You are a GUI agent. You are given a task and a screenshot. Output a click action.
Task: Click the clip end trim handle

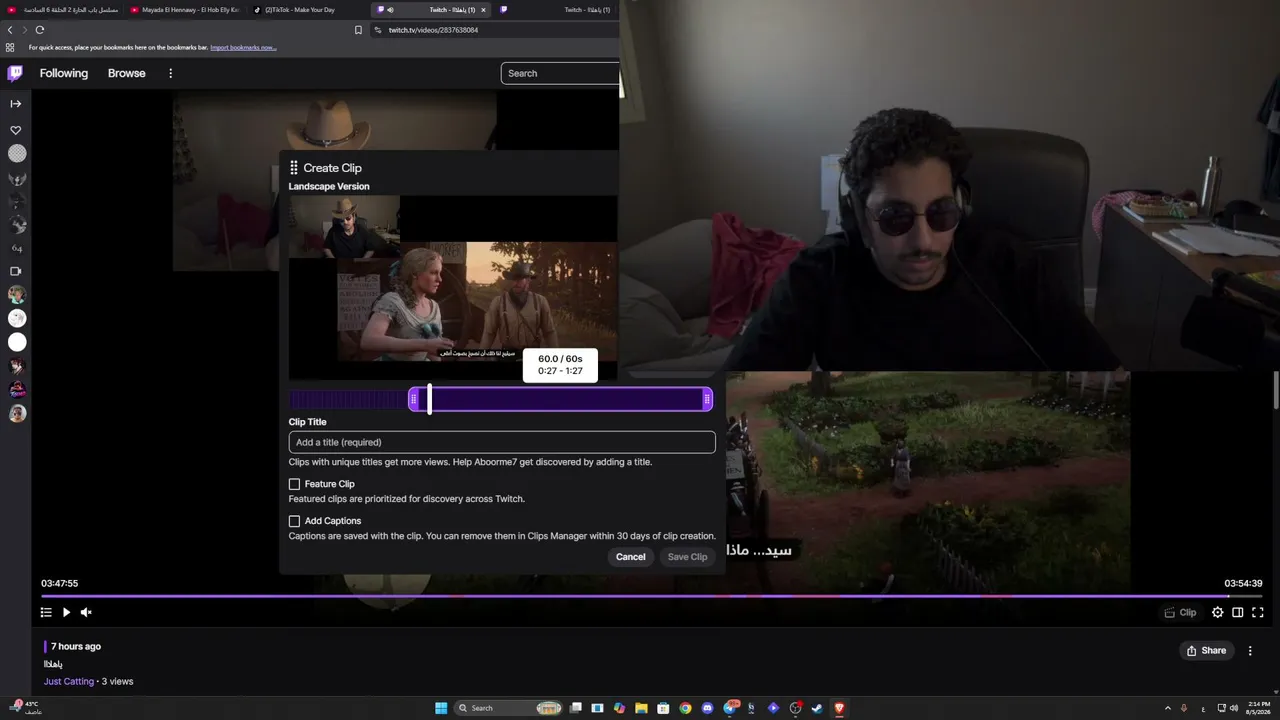(707, 400)
